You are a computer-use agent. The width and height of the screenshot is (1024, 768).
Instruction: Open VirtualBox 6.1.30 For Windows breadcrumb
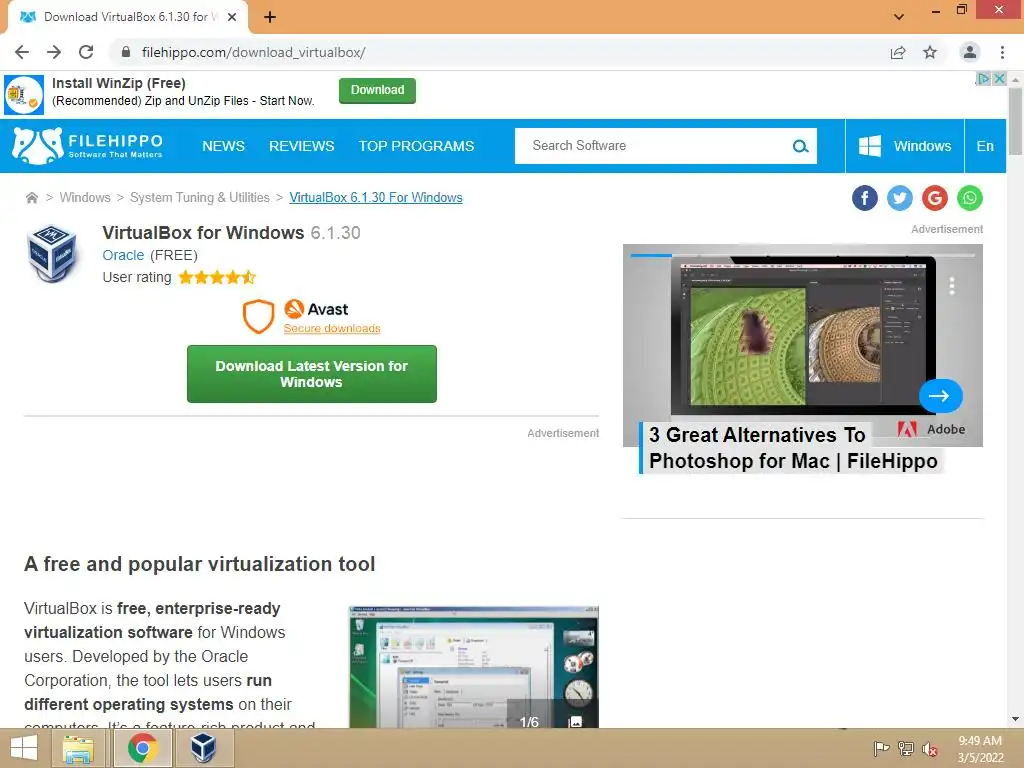click(376, 197)
